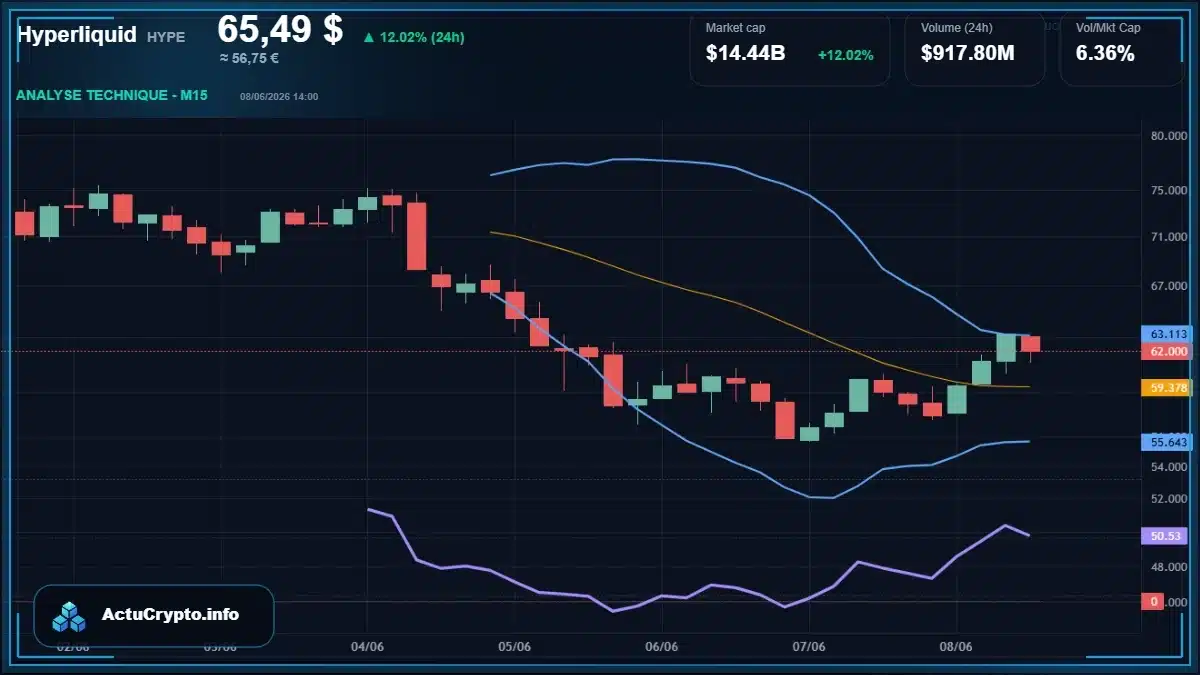Click the 04/06 date axis marker
Image resolution: width=1200 pixels, height=675 pixels.
[x=367, y=647]
